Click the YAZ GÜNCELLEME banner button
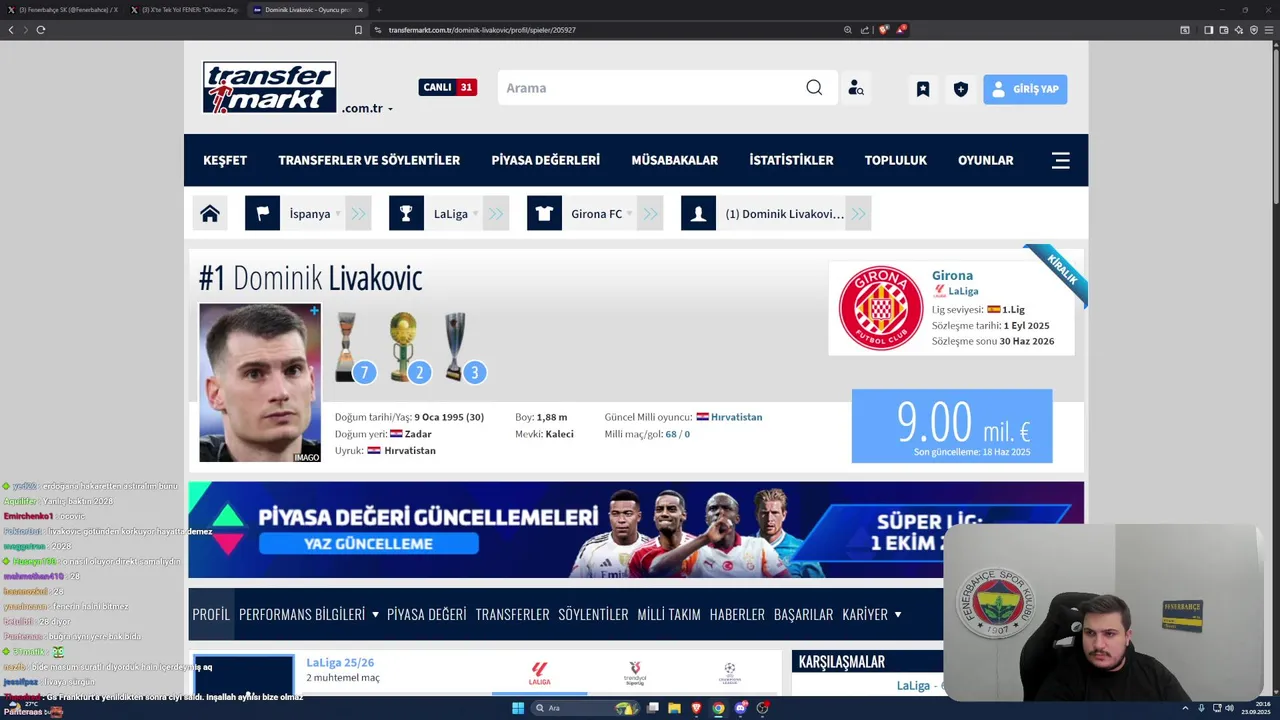This screenshot has width=1280, height=720. pos(368,544)
